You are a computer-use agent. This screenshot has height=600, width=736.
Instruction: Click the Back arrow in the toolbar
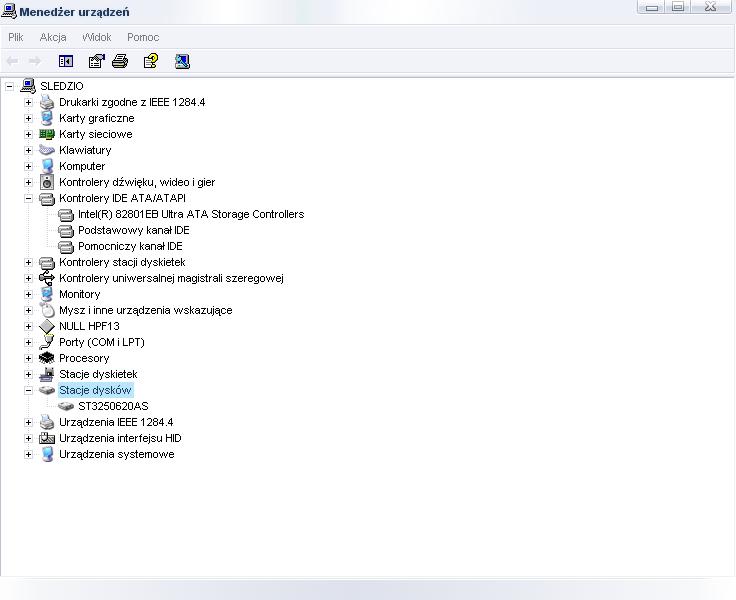click(13, 61)
